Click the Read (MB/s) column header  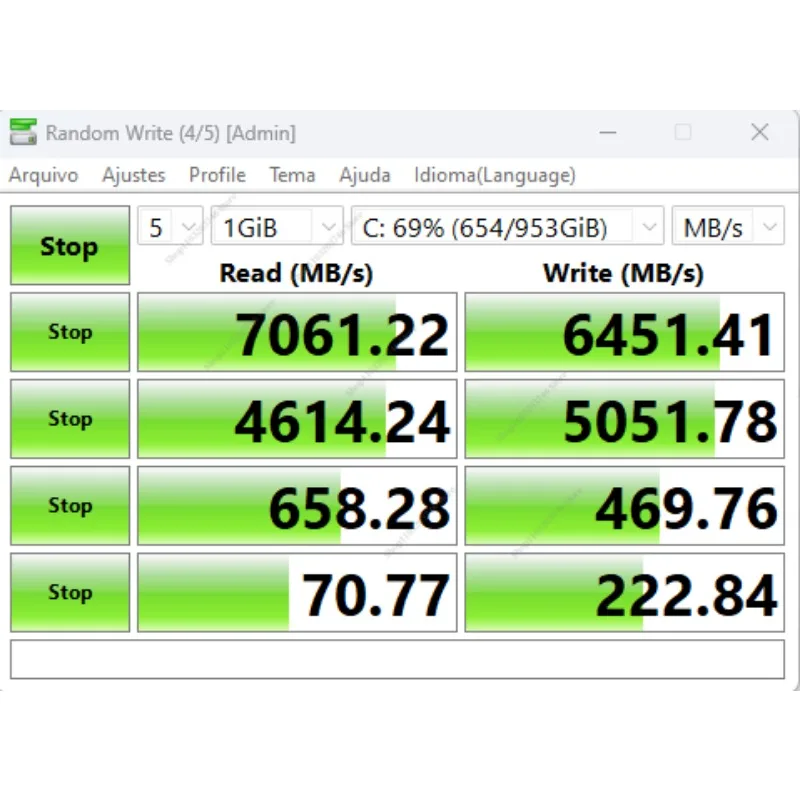tap(296, 273)
